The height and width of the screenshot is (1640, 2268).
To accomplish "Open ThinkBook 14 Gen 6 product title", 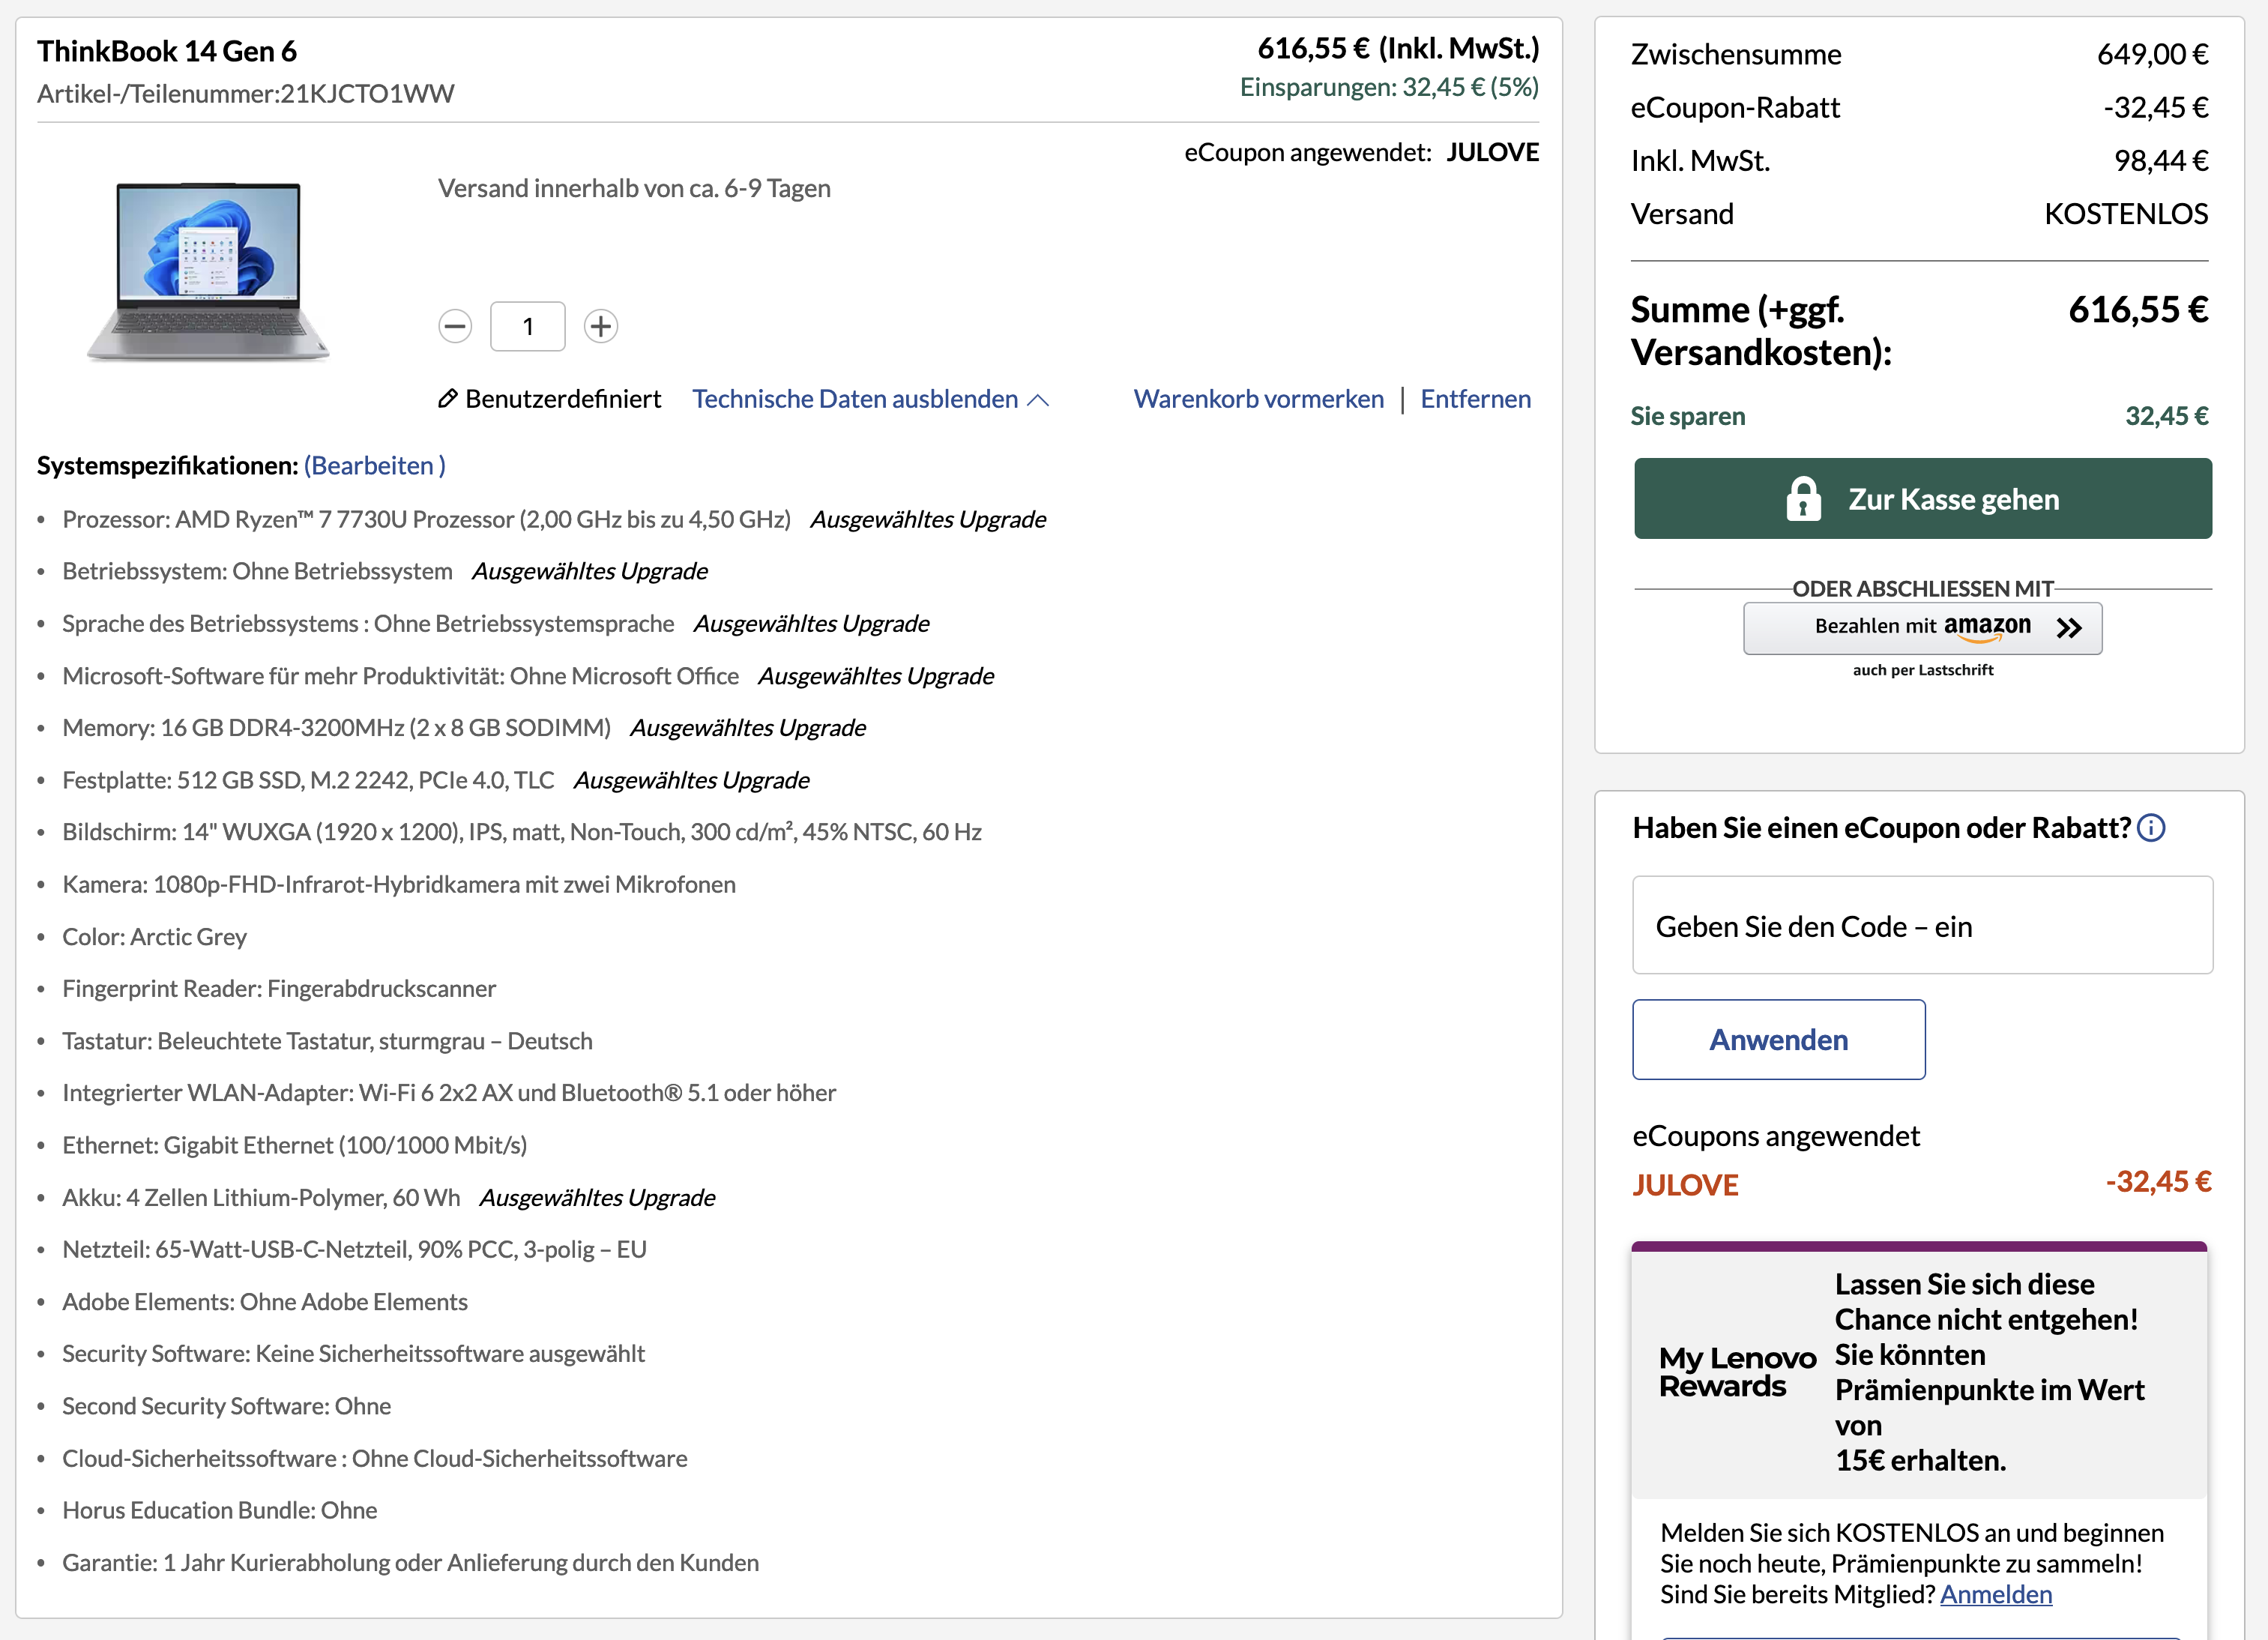I will click(167, 52).
